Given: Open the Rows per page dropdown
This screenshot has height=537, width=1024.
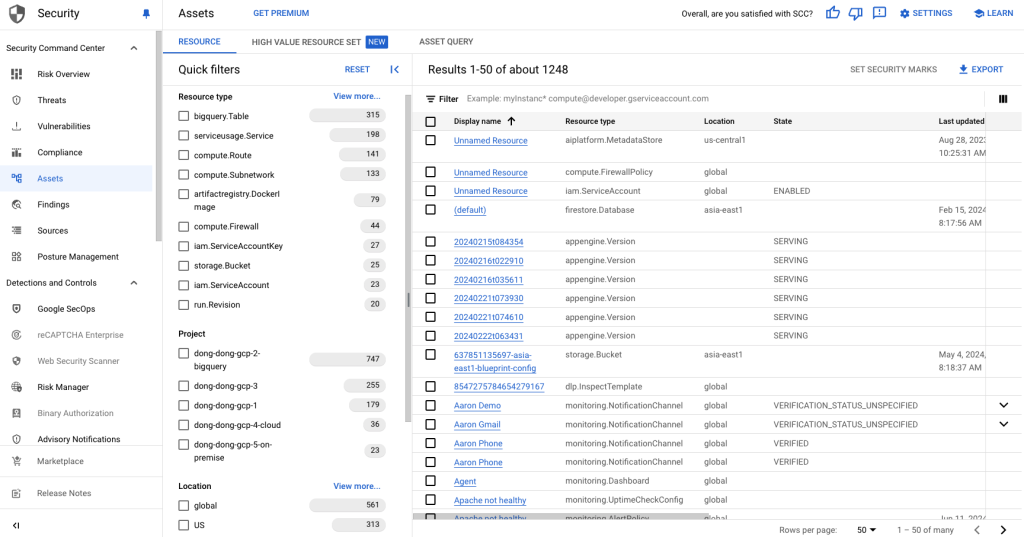Looking at the screenshot, I should [x=867, y=530].
